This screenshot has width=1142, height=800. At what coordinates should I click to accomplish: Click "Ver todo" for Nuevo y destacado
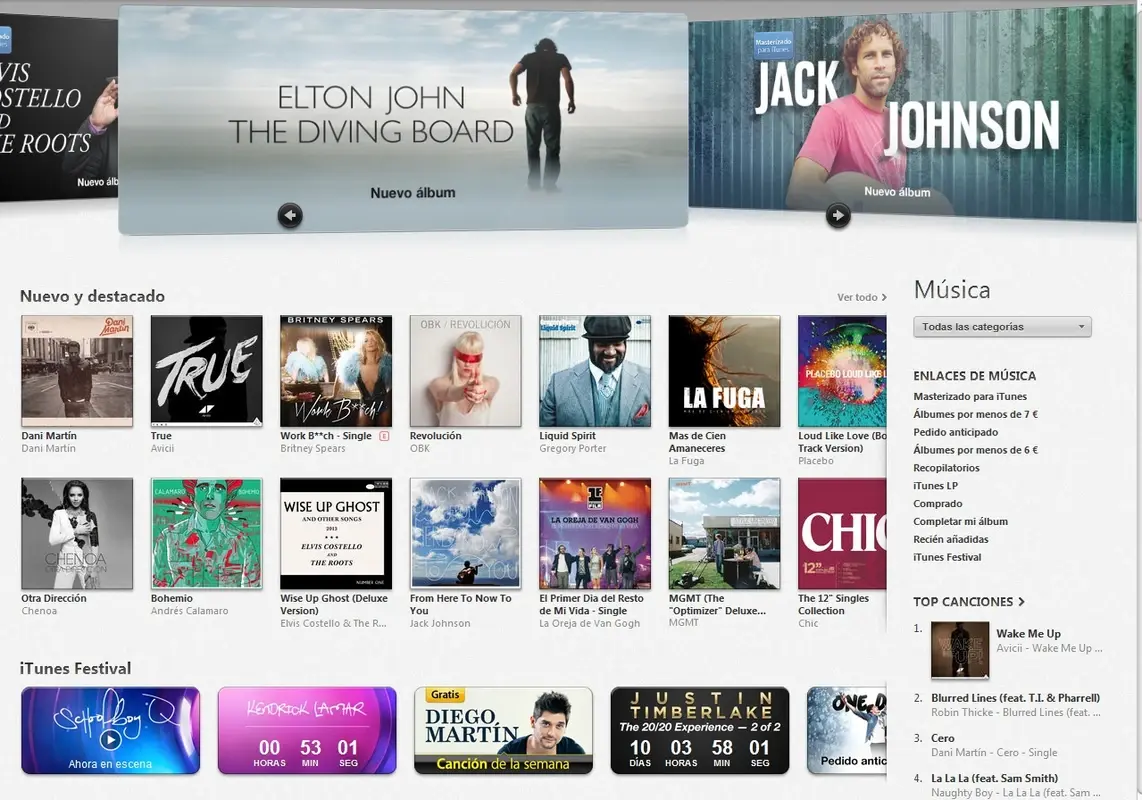(x=857, y=296)
